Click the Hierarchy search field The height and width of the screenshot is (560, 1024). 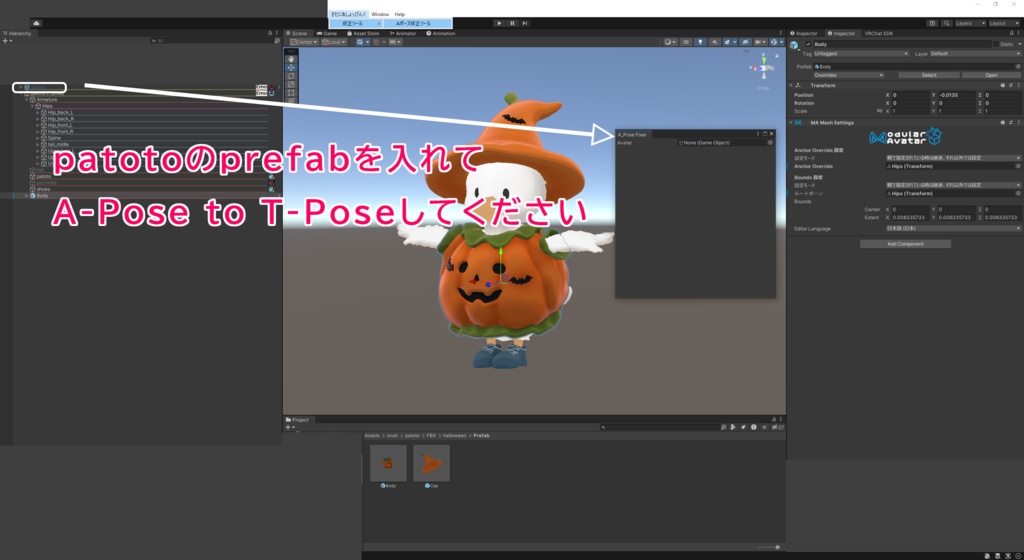coord(214,40)
